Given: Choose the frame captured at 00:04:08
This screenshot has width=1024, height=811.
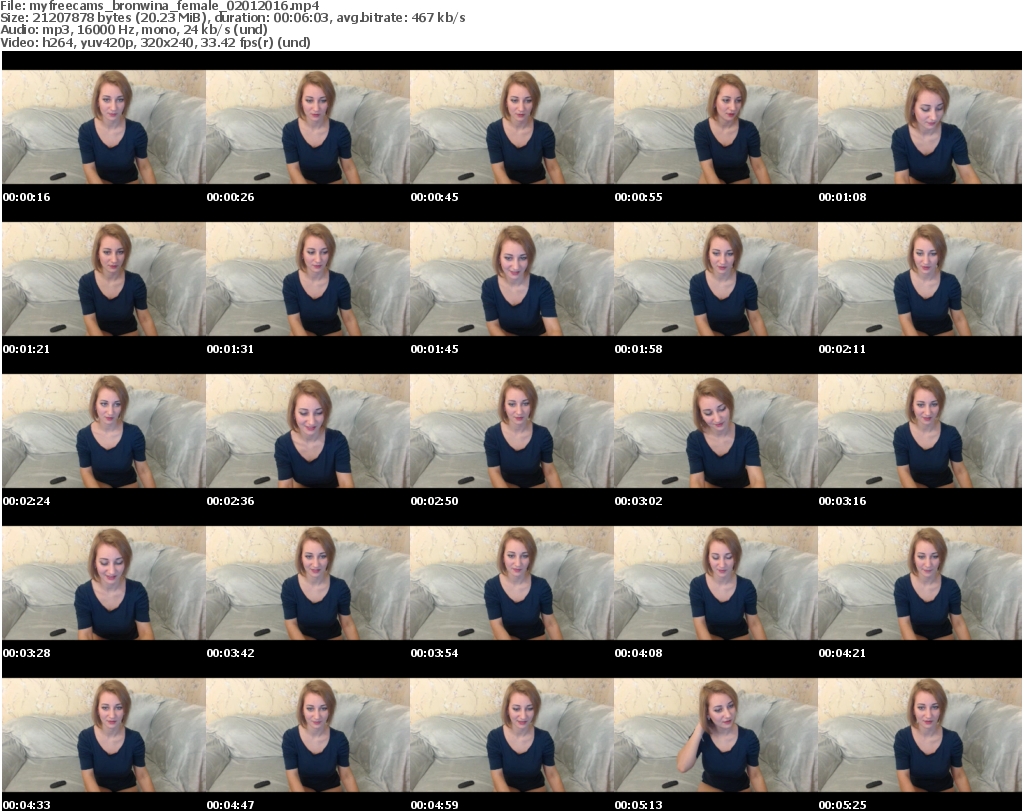Looking at the screenshot, I should coord(716,583).
